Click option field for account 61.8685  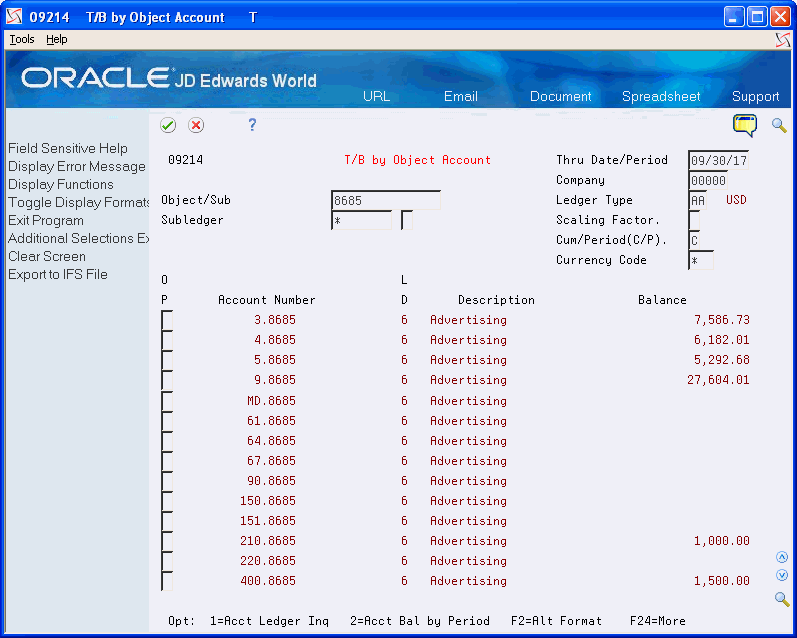[167, 420]
